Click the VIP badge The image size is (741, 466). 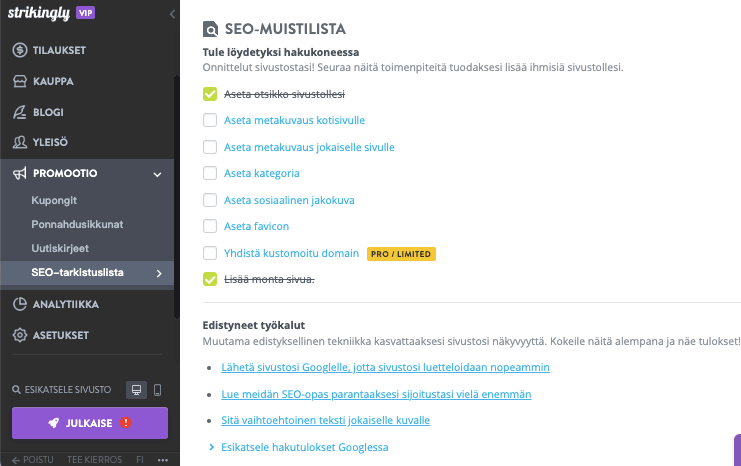(x=86, y=13)
